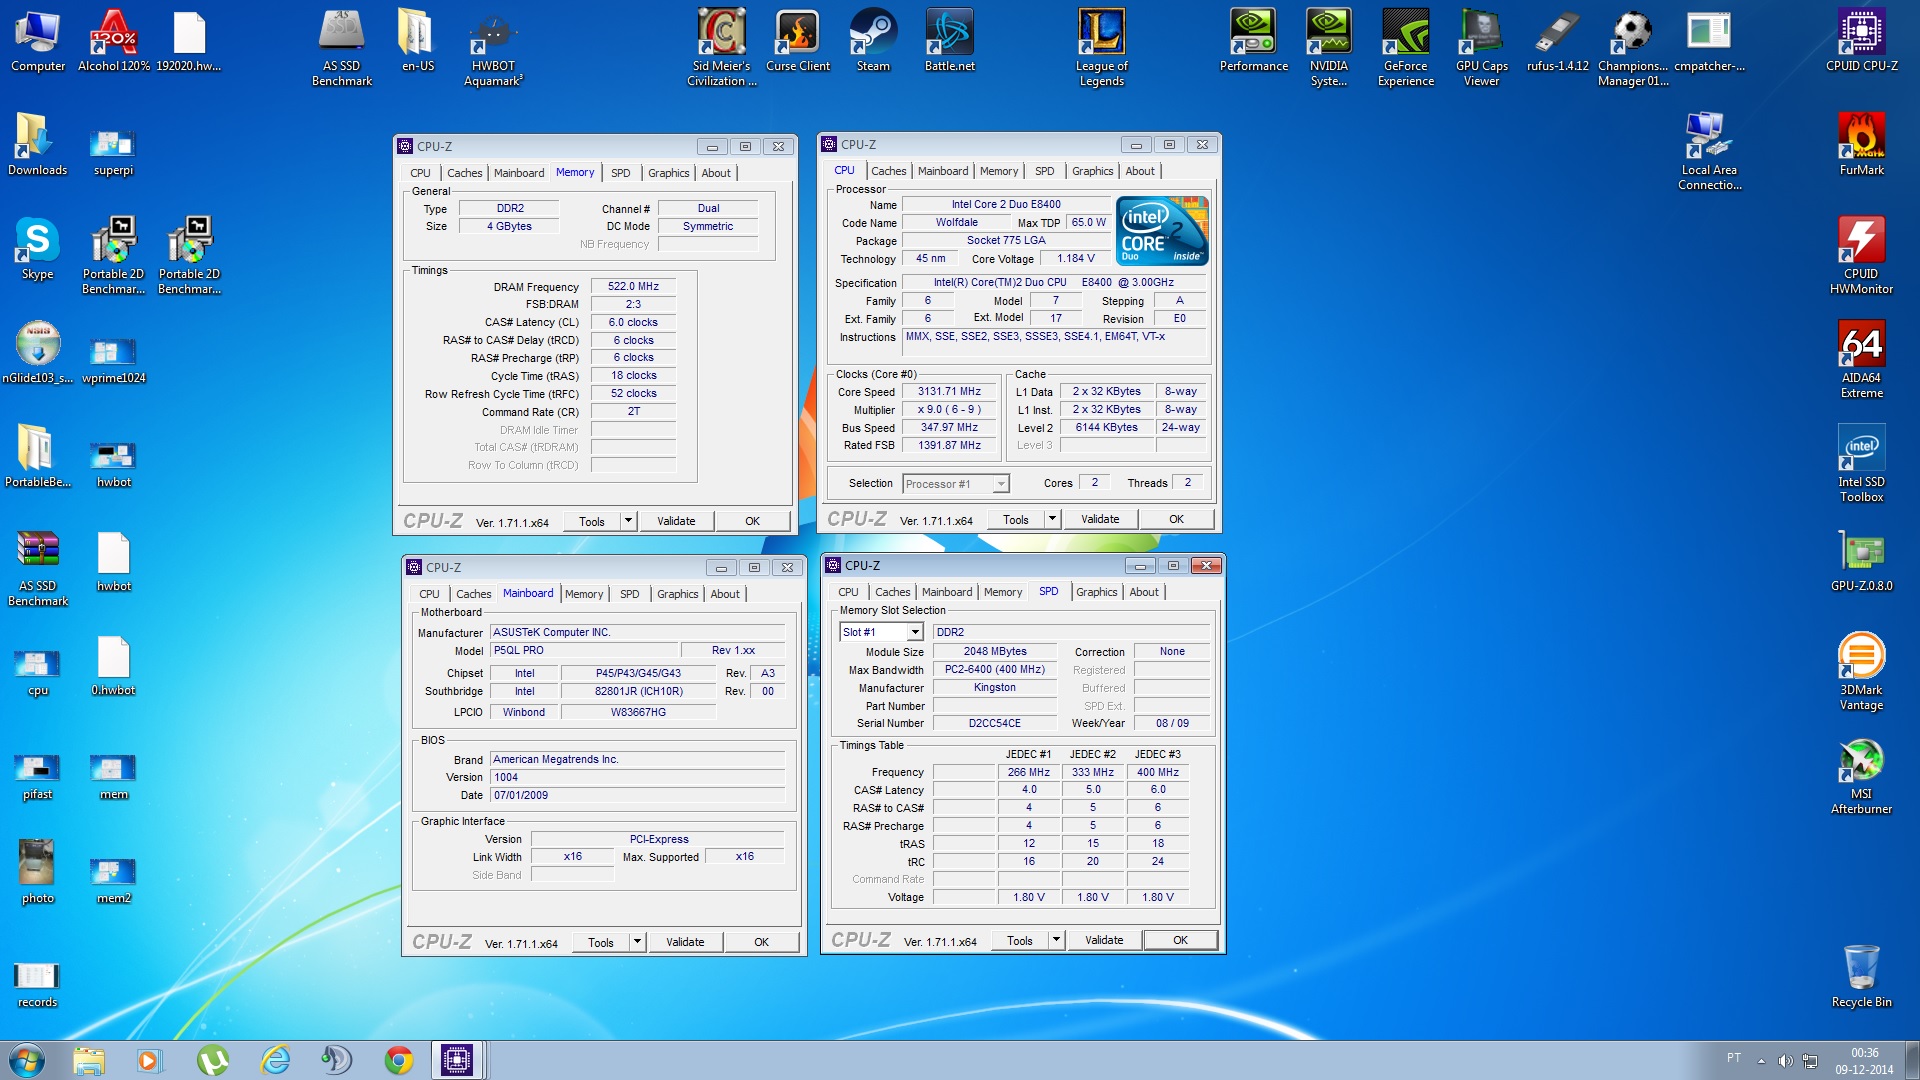
Task: Open AS SSD Benchmark icon in top row
Action: click(x=341, y=48)
